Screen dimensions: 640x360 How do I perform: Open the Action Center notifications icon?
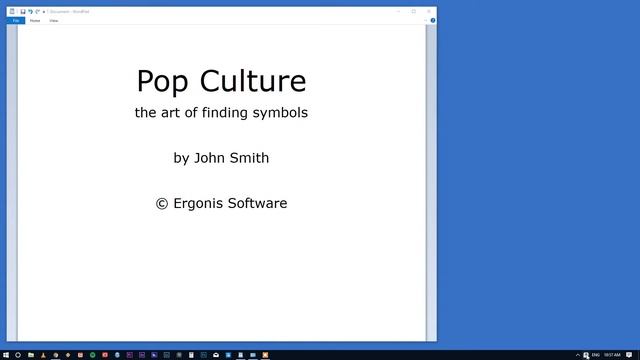pyautogui.click(x=629, y=355)
